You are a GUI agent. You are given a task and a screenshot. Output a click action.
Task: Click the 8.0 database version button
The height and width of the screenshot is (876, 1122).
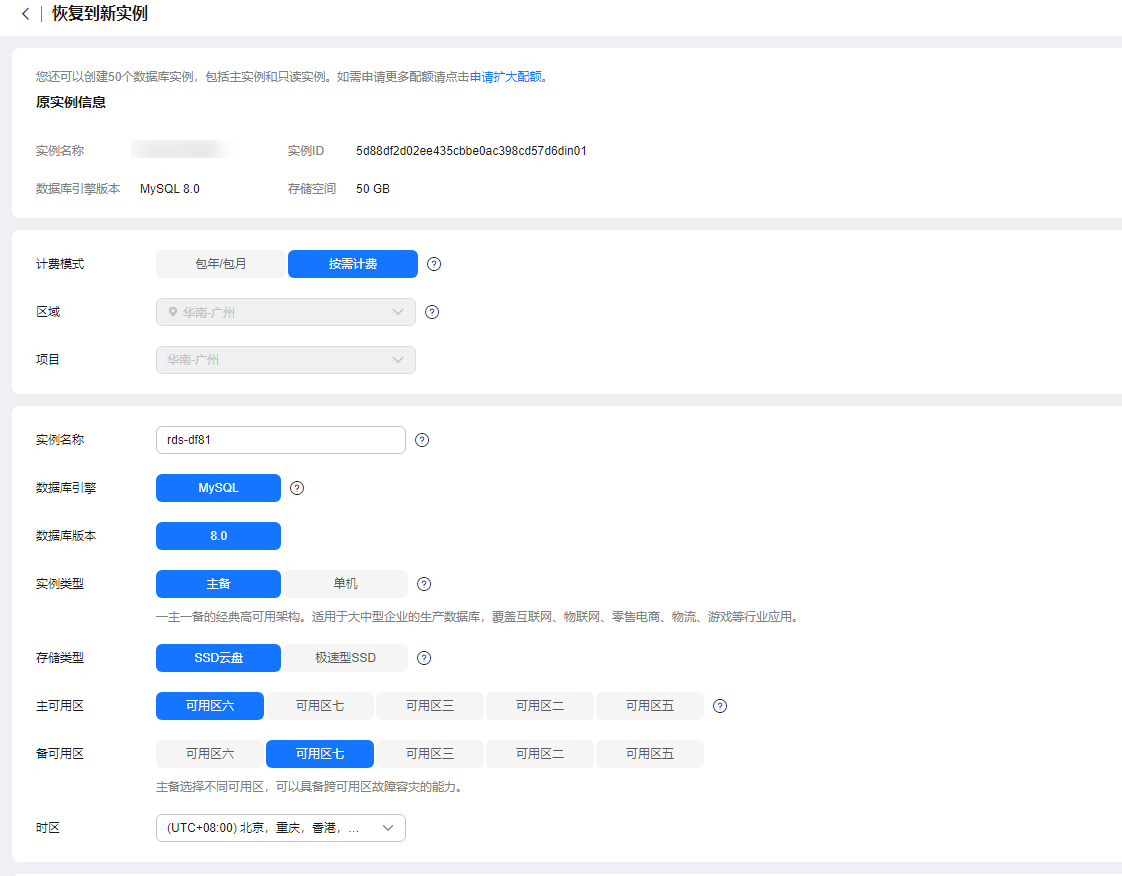point(218,536)
